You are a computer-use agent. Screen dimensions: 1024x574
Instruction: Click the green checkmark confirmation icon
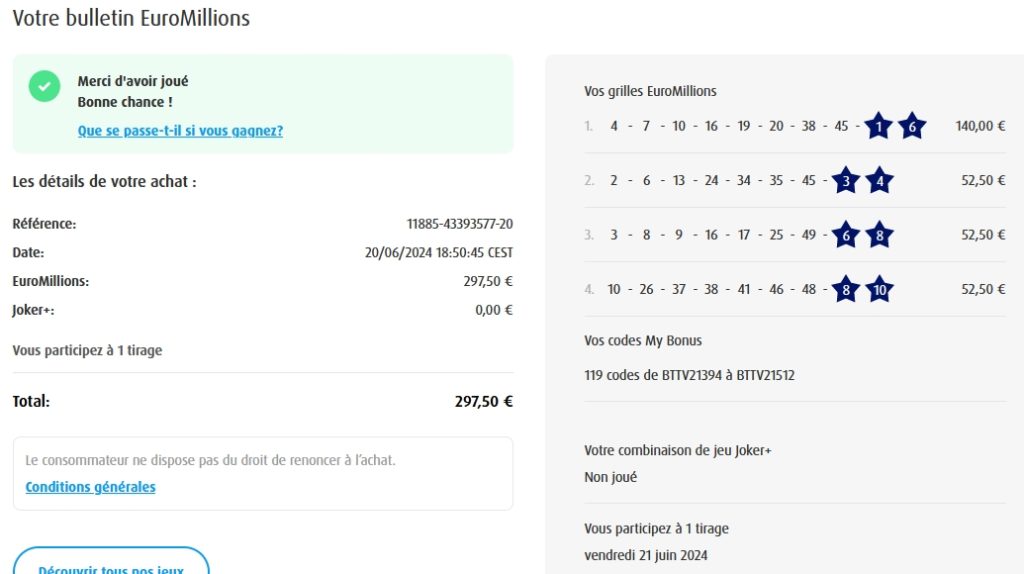[44, 86]
